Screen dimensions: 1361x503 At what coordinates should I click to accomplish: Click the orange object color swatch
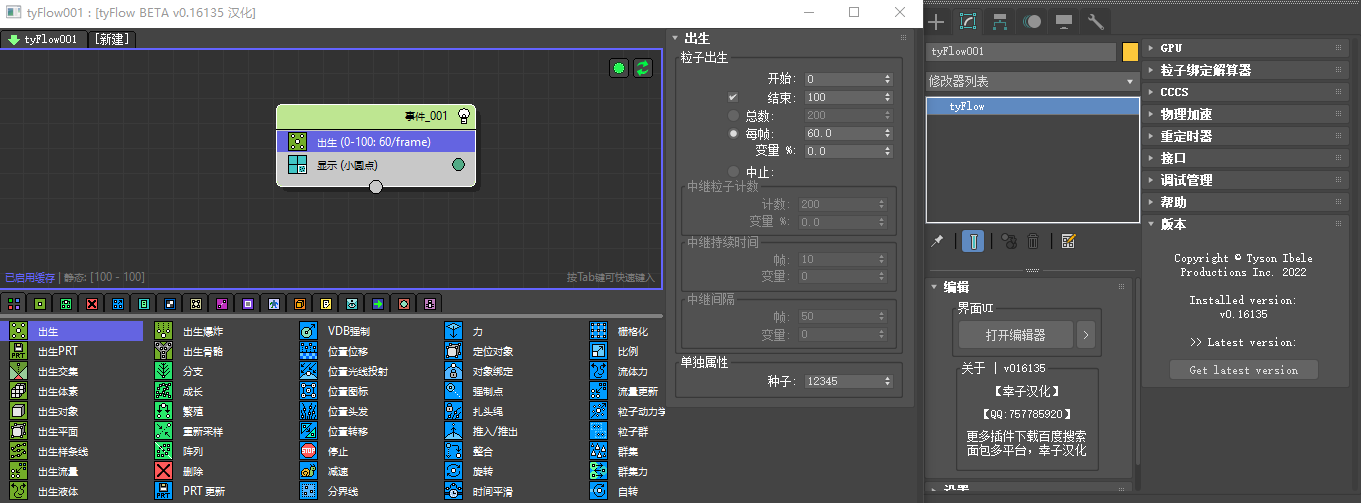click(x=1130, y=52)
